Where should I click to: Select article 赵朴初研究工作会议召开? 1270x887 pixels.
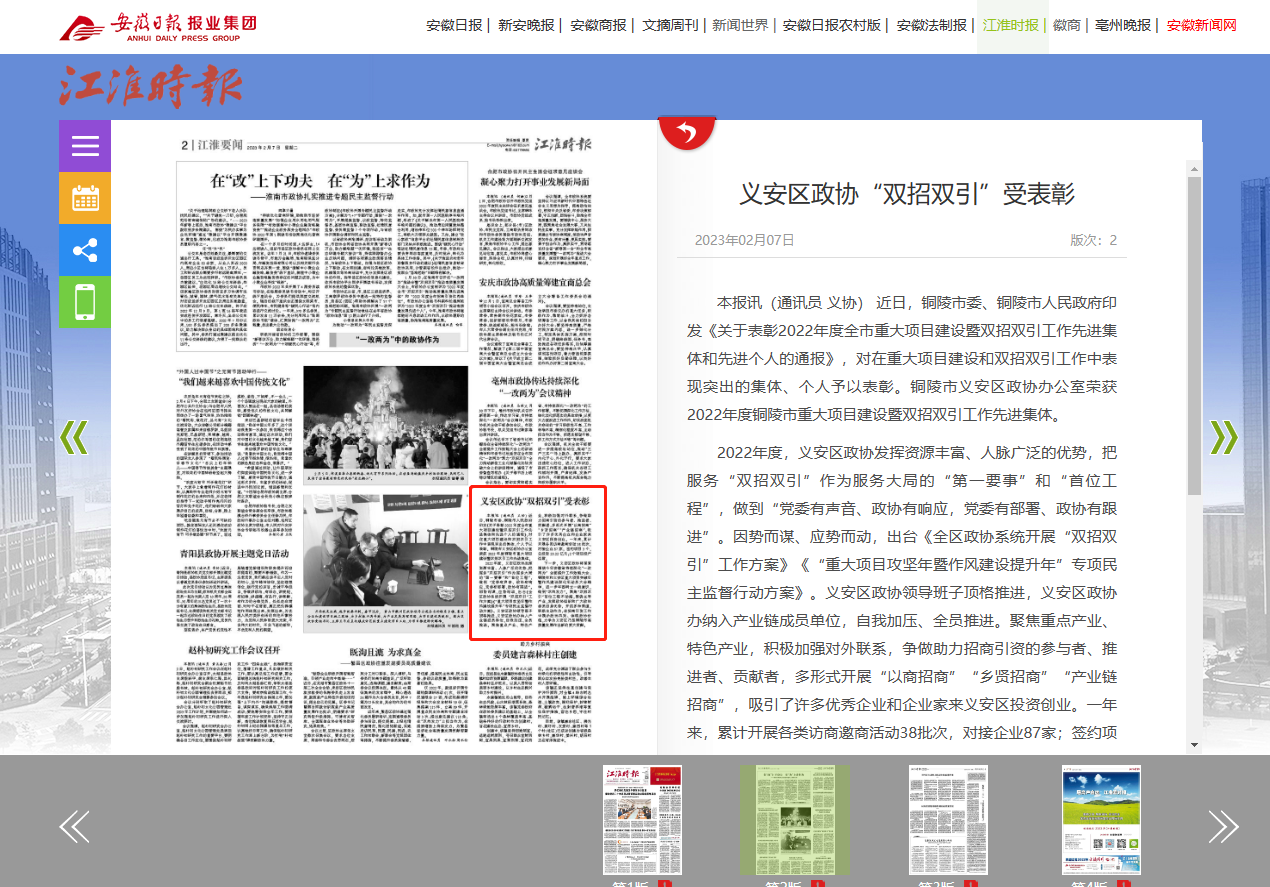[x=234, y=649]
